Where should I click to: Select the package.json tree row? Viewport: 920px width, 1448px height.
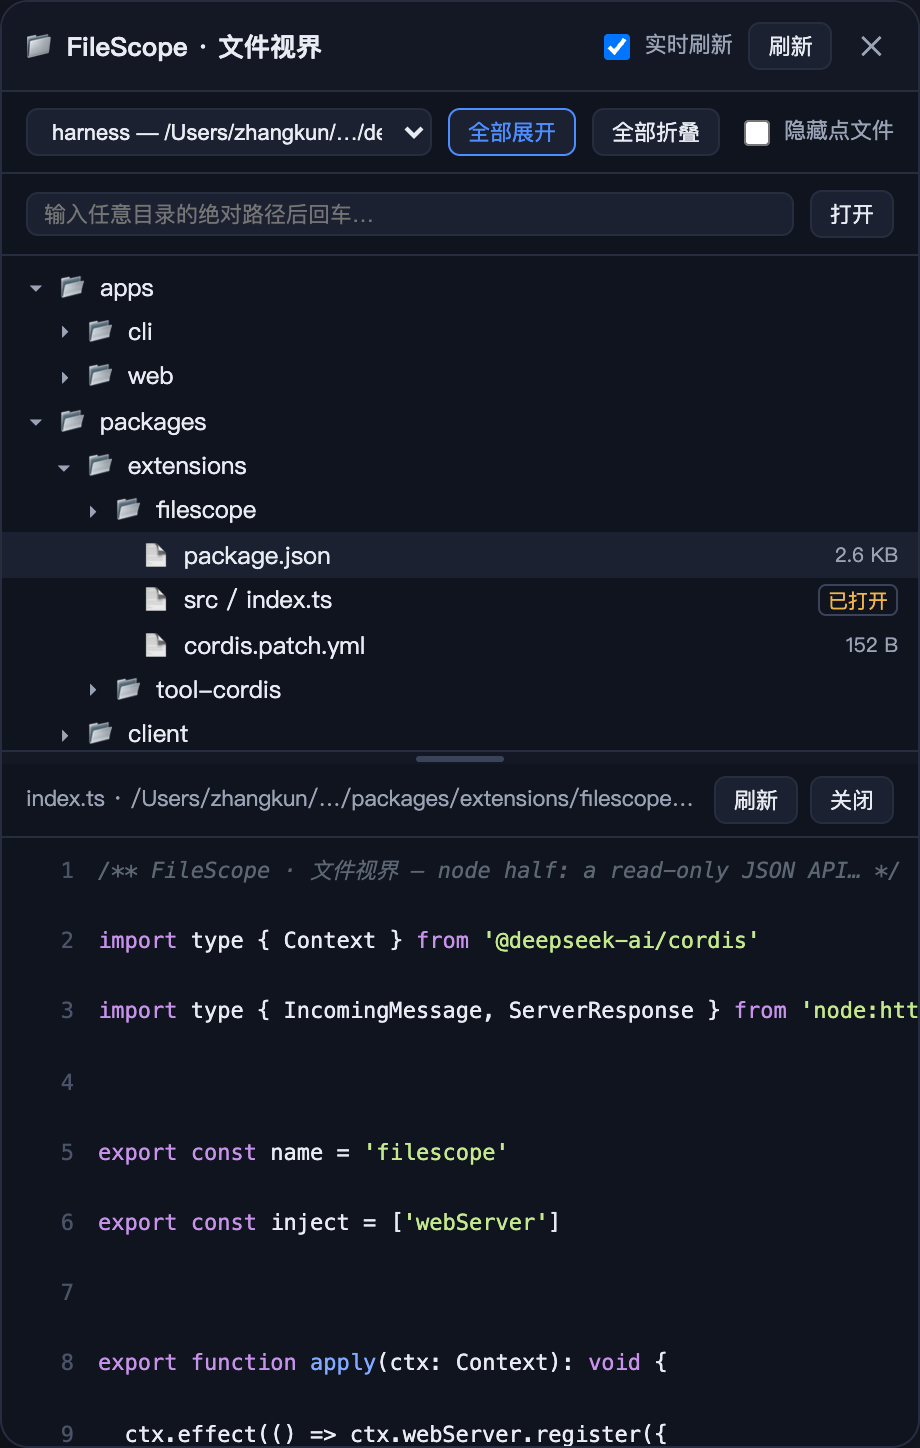460,555
